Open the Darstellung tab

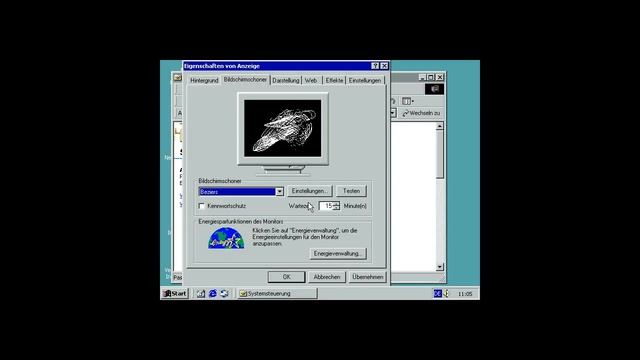click(x=286, y=80)
